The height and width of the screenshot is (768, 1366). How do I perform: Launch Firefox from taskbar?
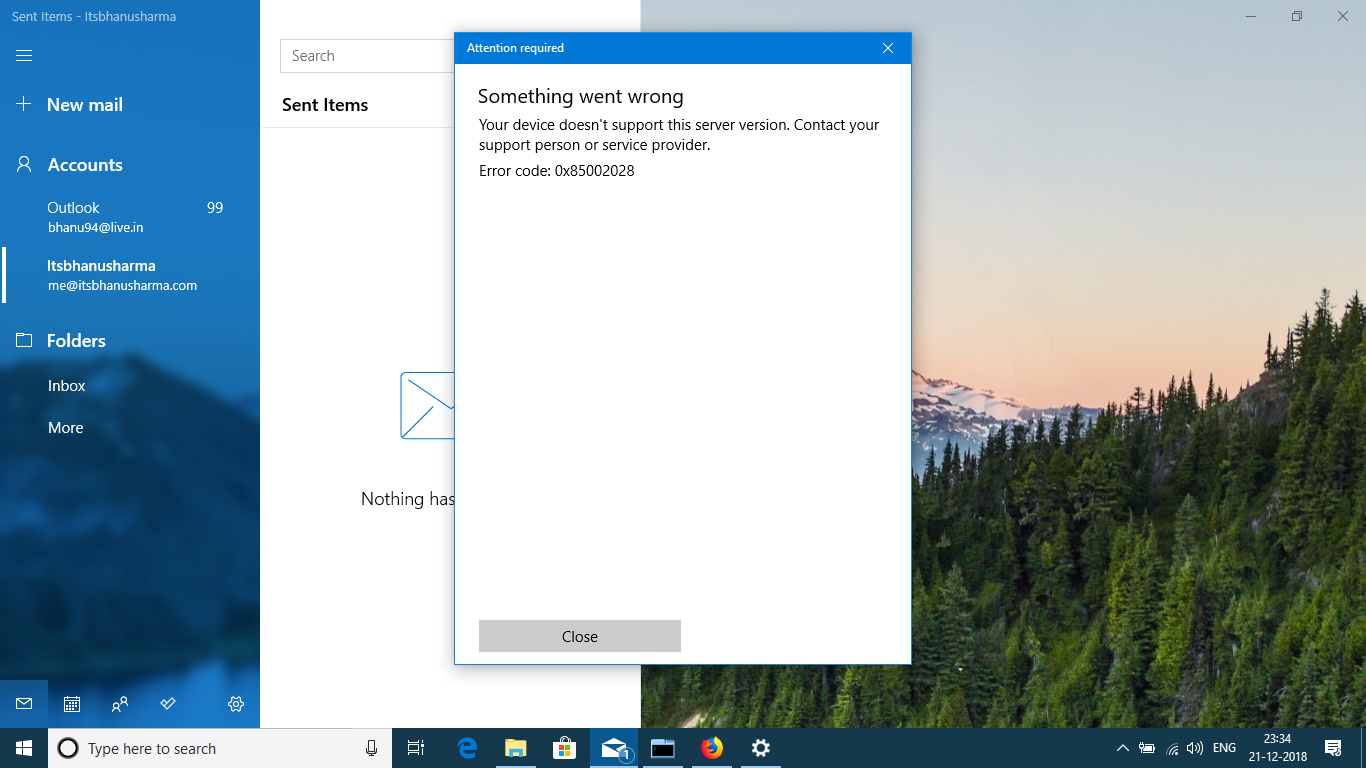(x=712, y=748)
